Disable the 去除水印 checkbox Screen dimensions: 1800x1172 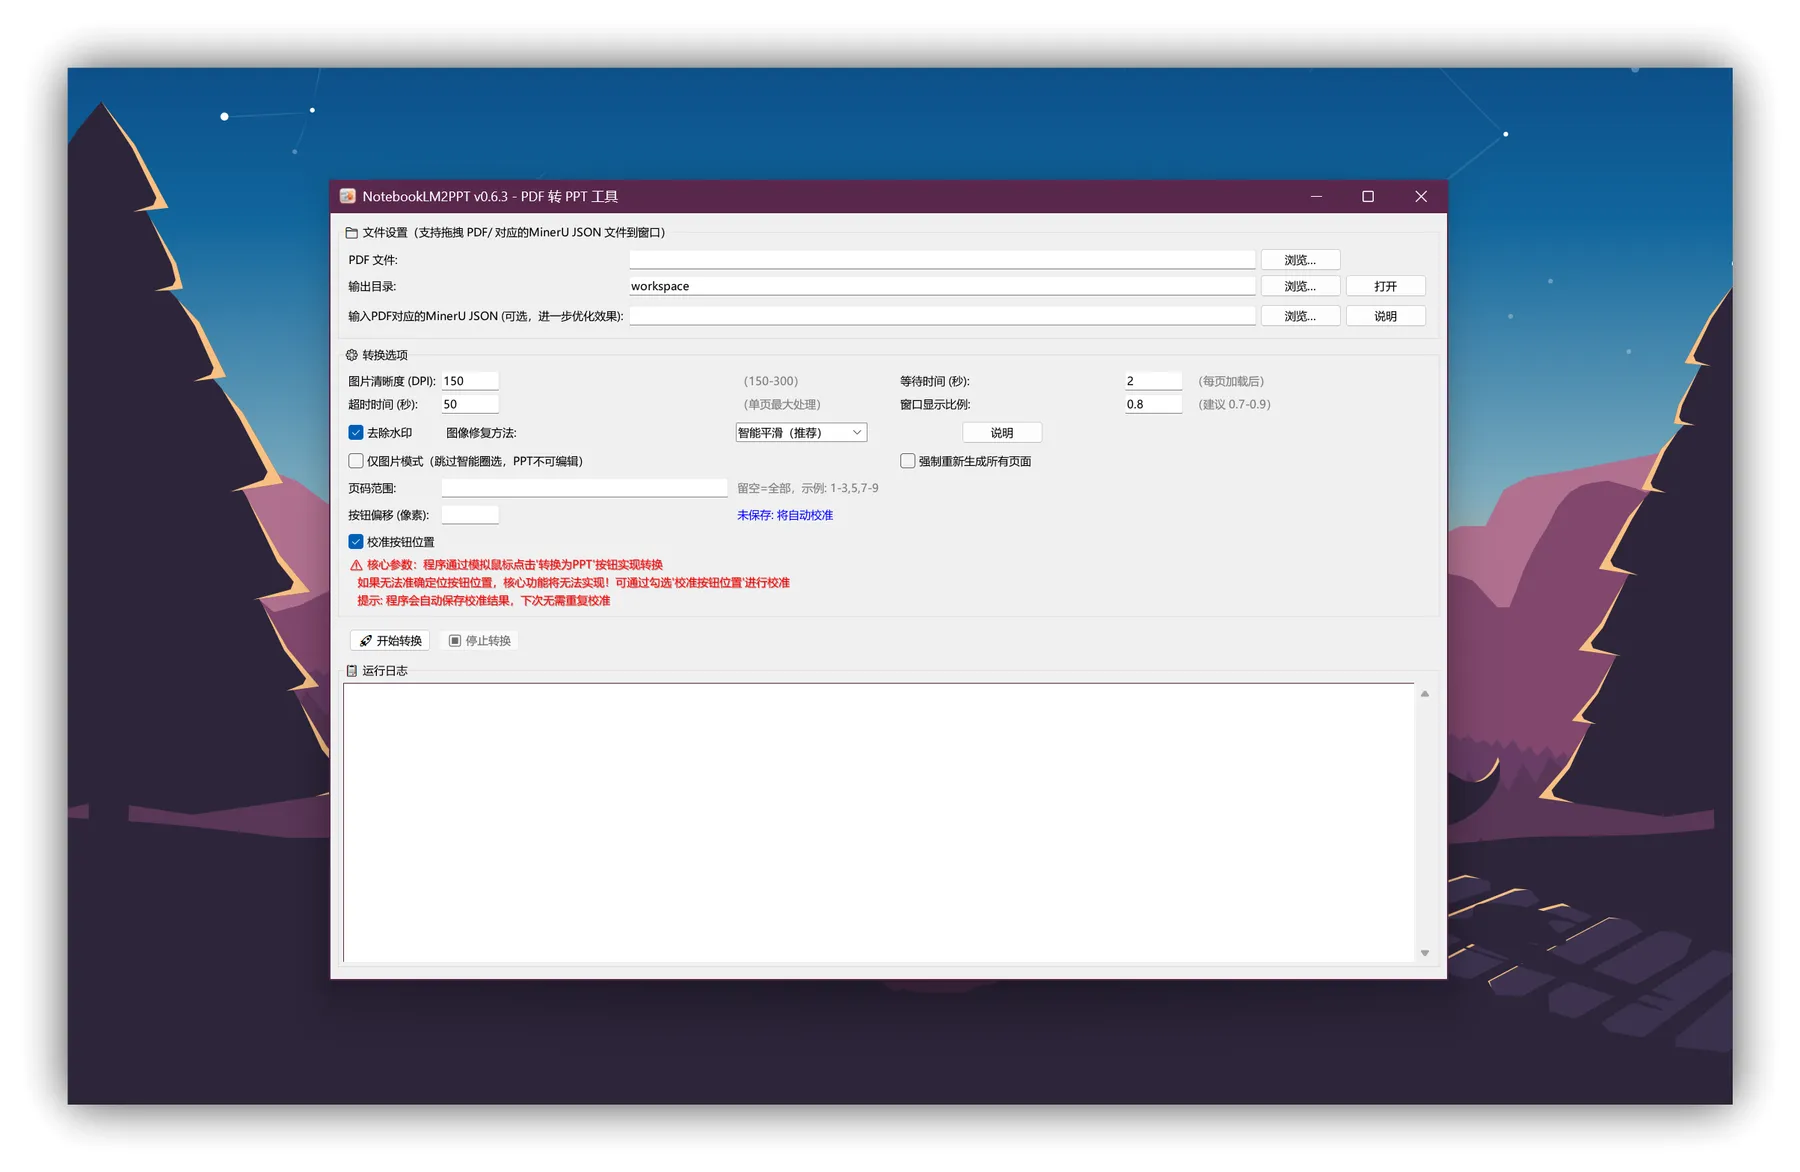point(356,432)
